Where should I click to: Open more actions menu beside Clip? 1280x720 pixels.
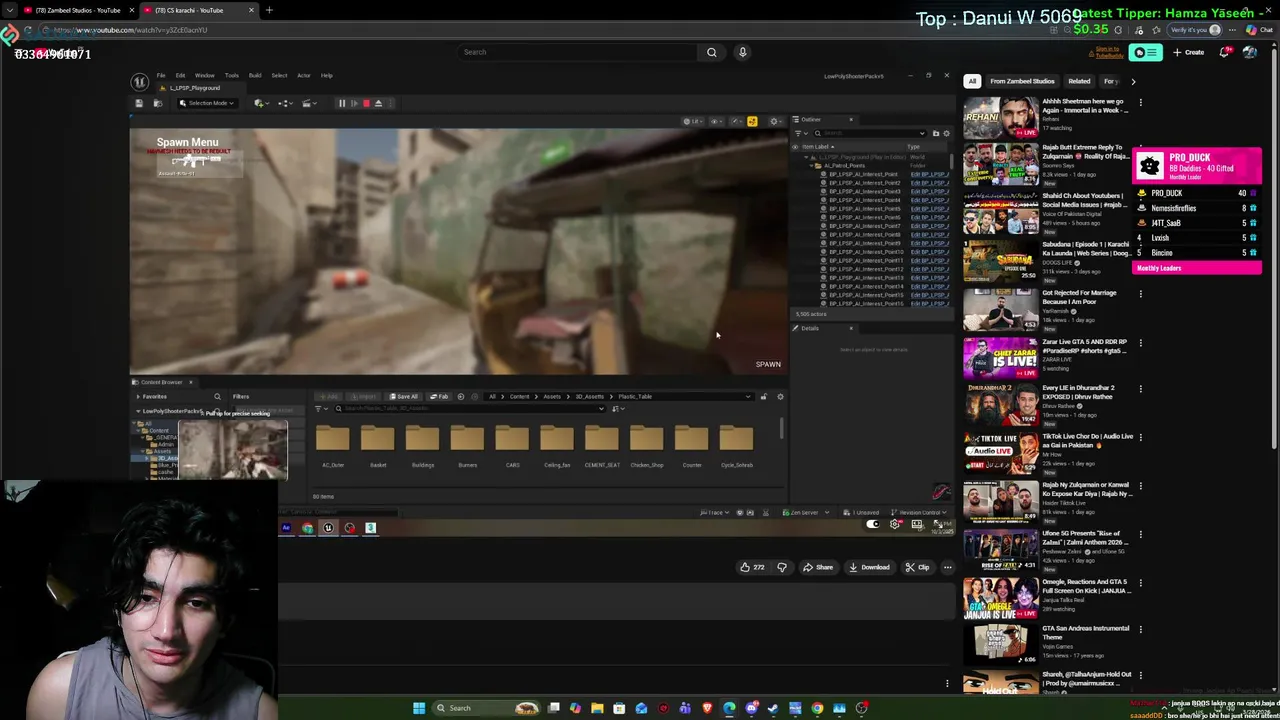coord(947,567)
